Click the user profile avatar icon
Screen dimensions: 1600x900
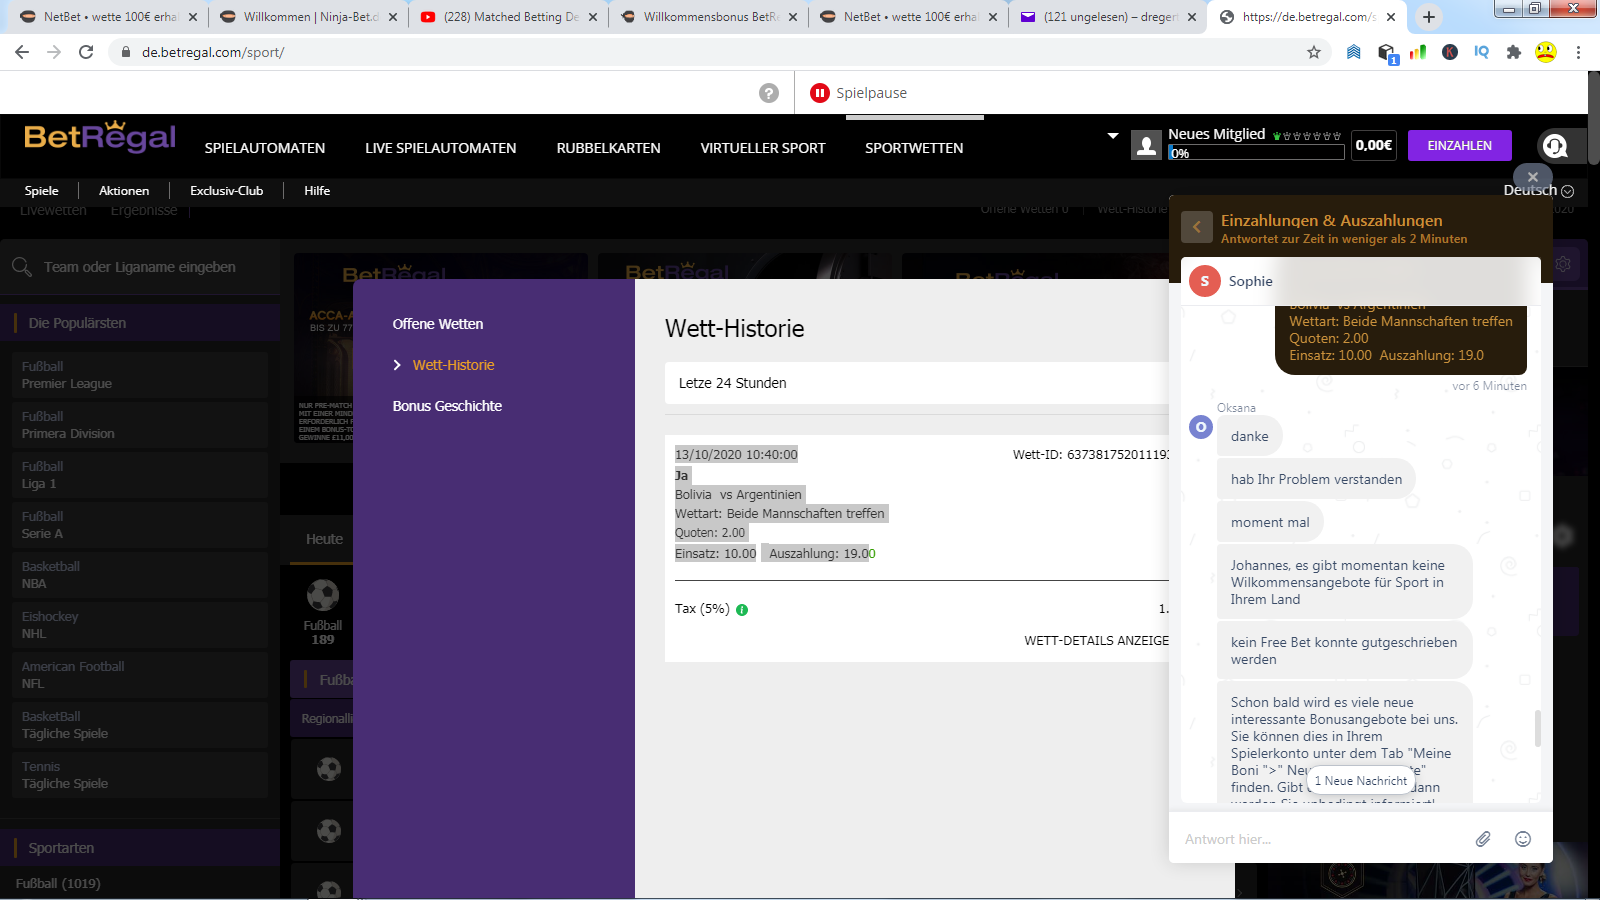pos(1146,146)
